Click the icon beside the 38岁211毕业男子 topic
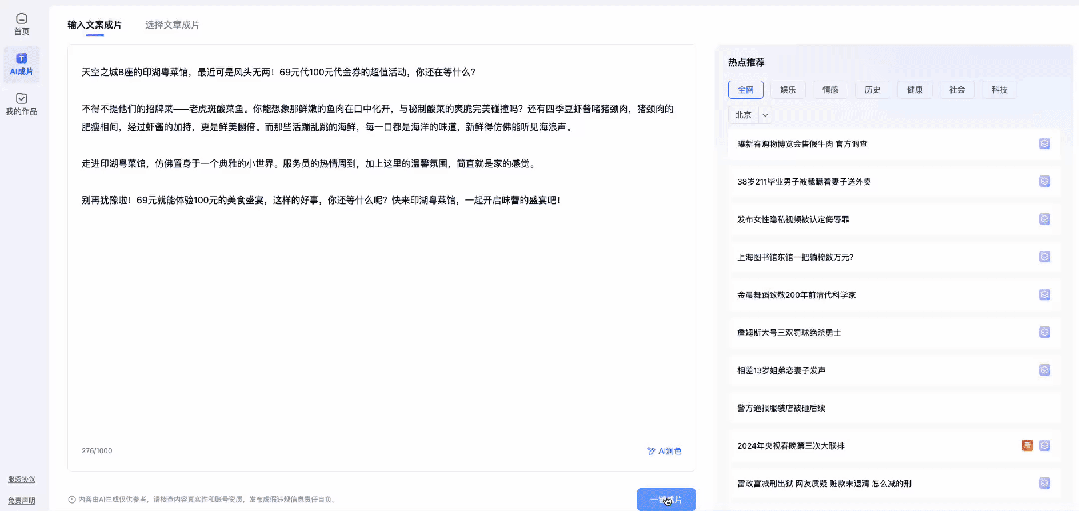Image resolution: width=1079 pixels, height=511 pixels. (1044, 182)
